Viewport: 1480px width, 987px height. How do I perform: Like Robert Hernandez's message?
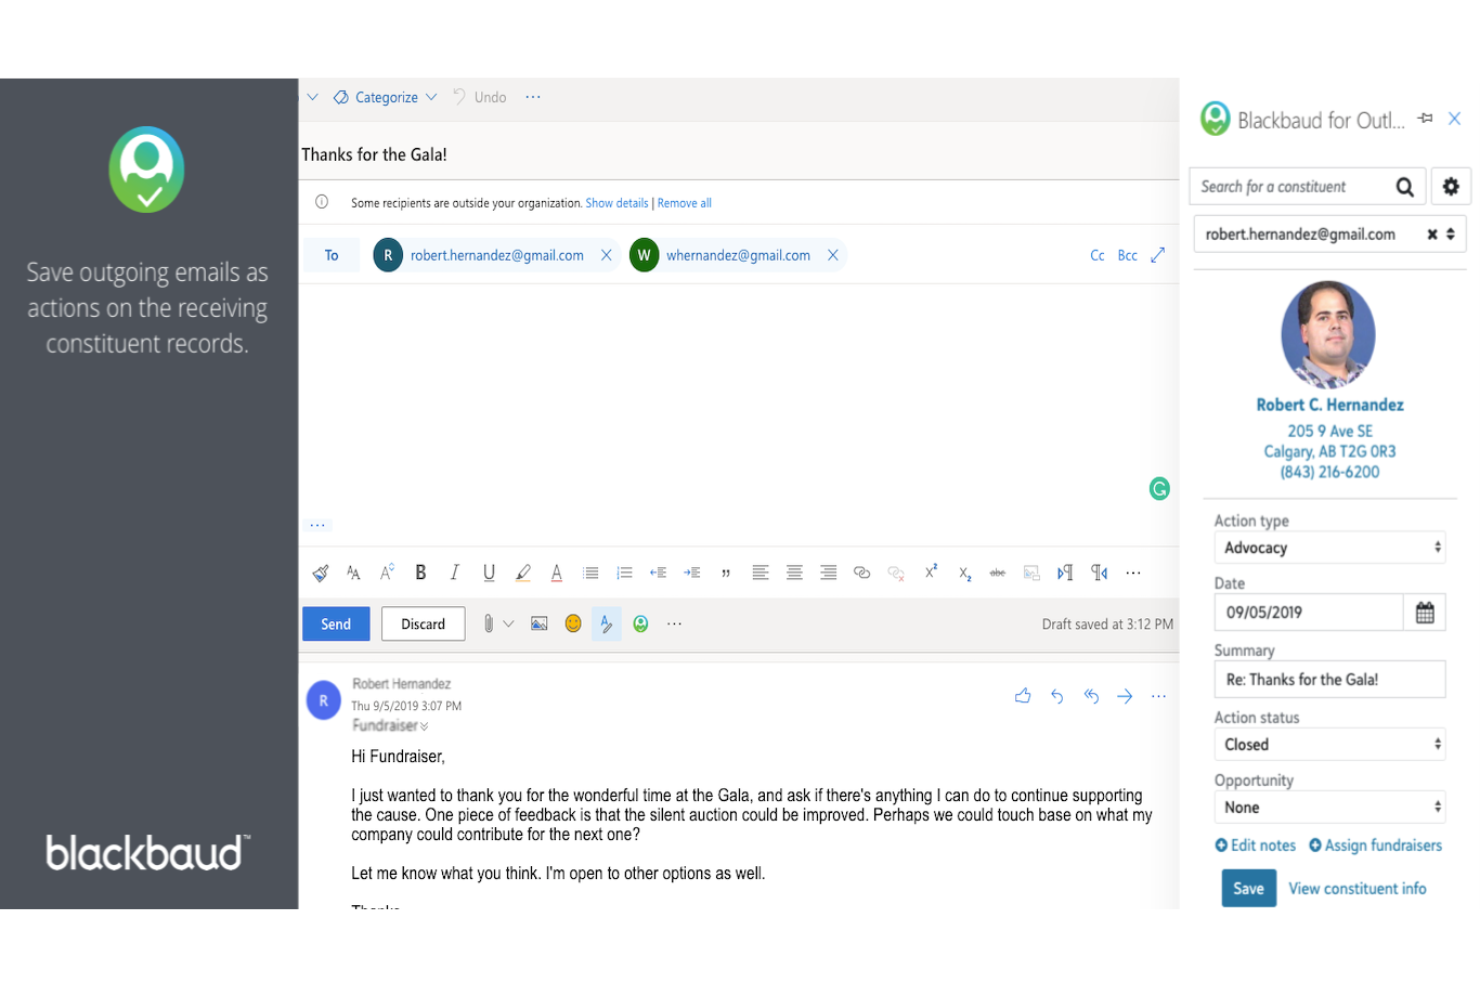point(1023,696)
